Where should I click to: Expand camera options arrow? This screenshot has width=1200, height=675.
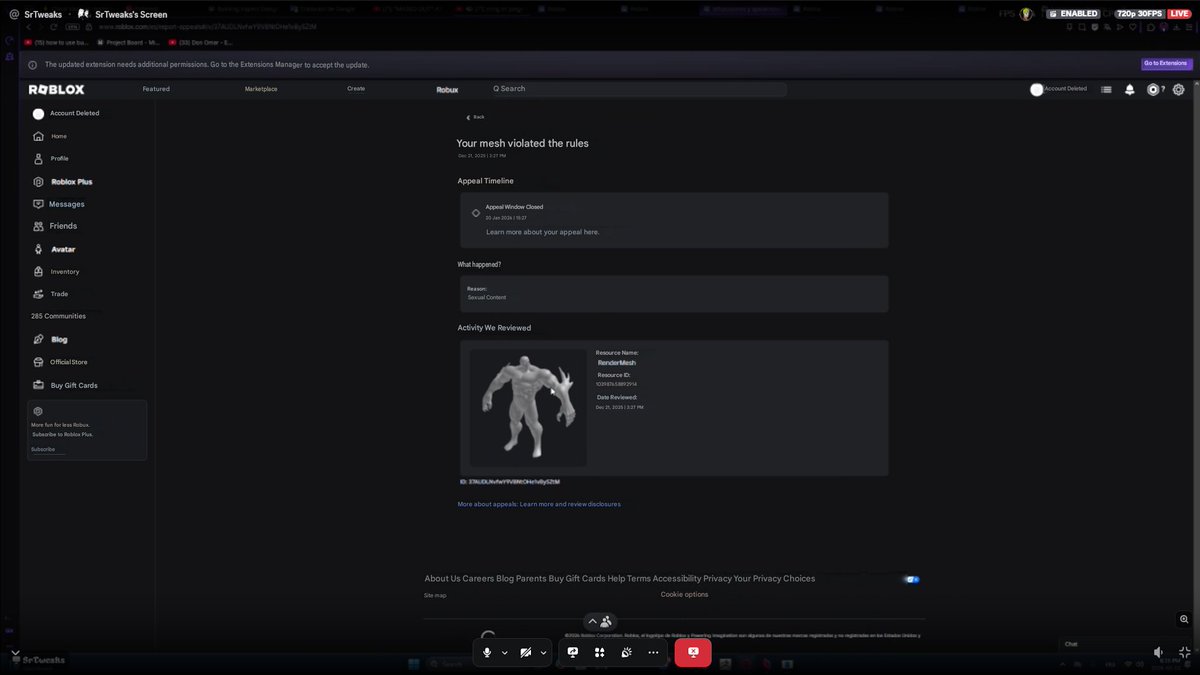click(544, 652)
